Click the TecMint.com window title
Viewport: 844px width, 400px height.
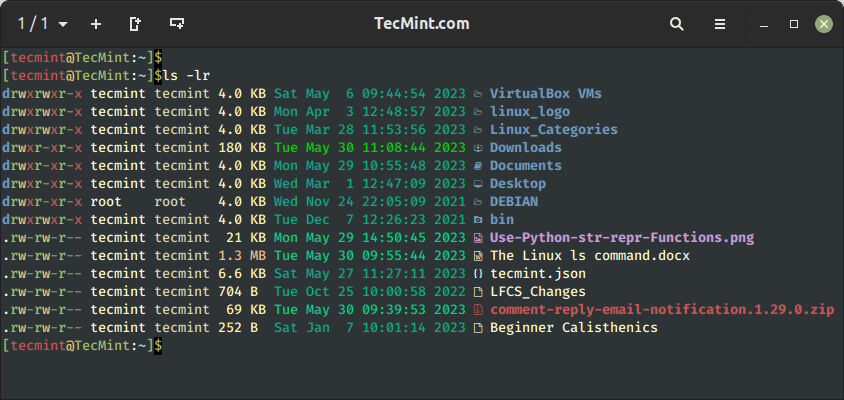421,24
